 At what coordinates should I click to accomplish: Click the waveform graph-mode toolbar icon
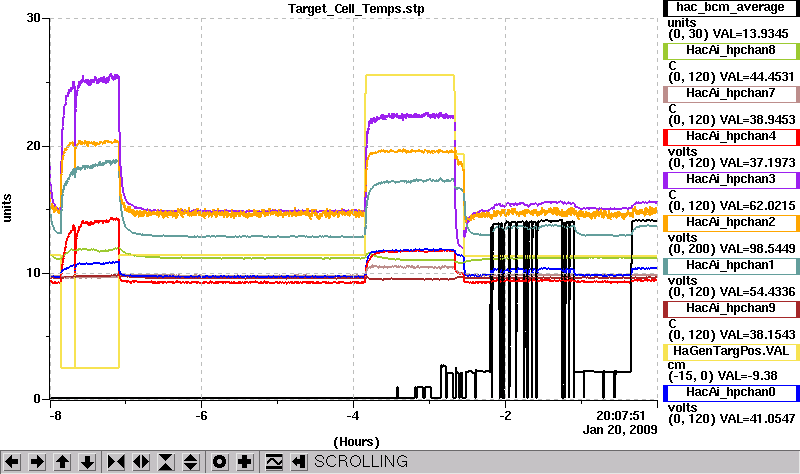click(274, 462)
